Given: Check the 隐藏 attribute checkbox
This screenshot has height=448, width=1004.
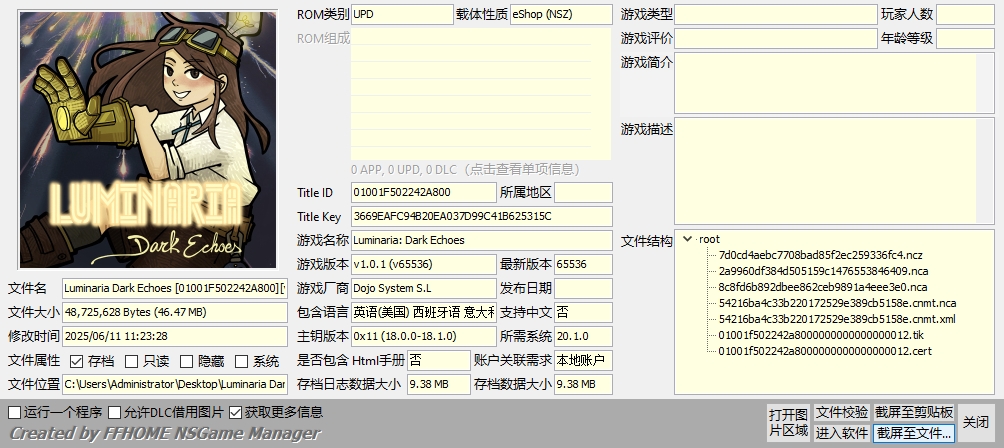Looking at the screenshot, I should click(x=186, y=361).
